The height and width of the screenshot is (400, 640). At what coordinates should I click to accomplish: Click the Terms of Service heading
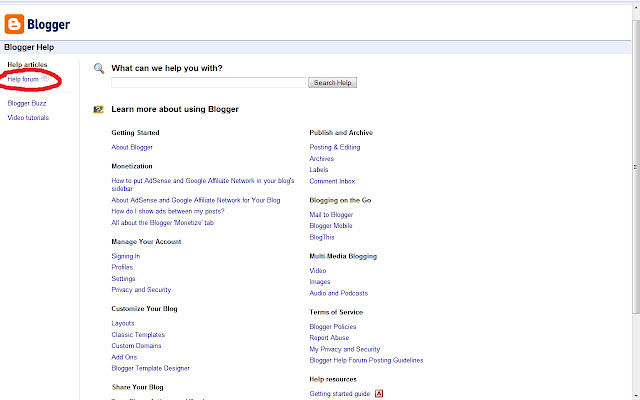pos(336,312)
